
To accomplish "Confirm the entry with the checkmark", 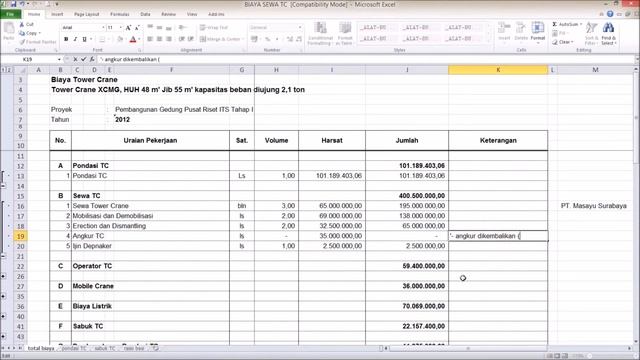I will (84, 59).
